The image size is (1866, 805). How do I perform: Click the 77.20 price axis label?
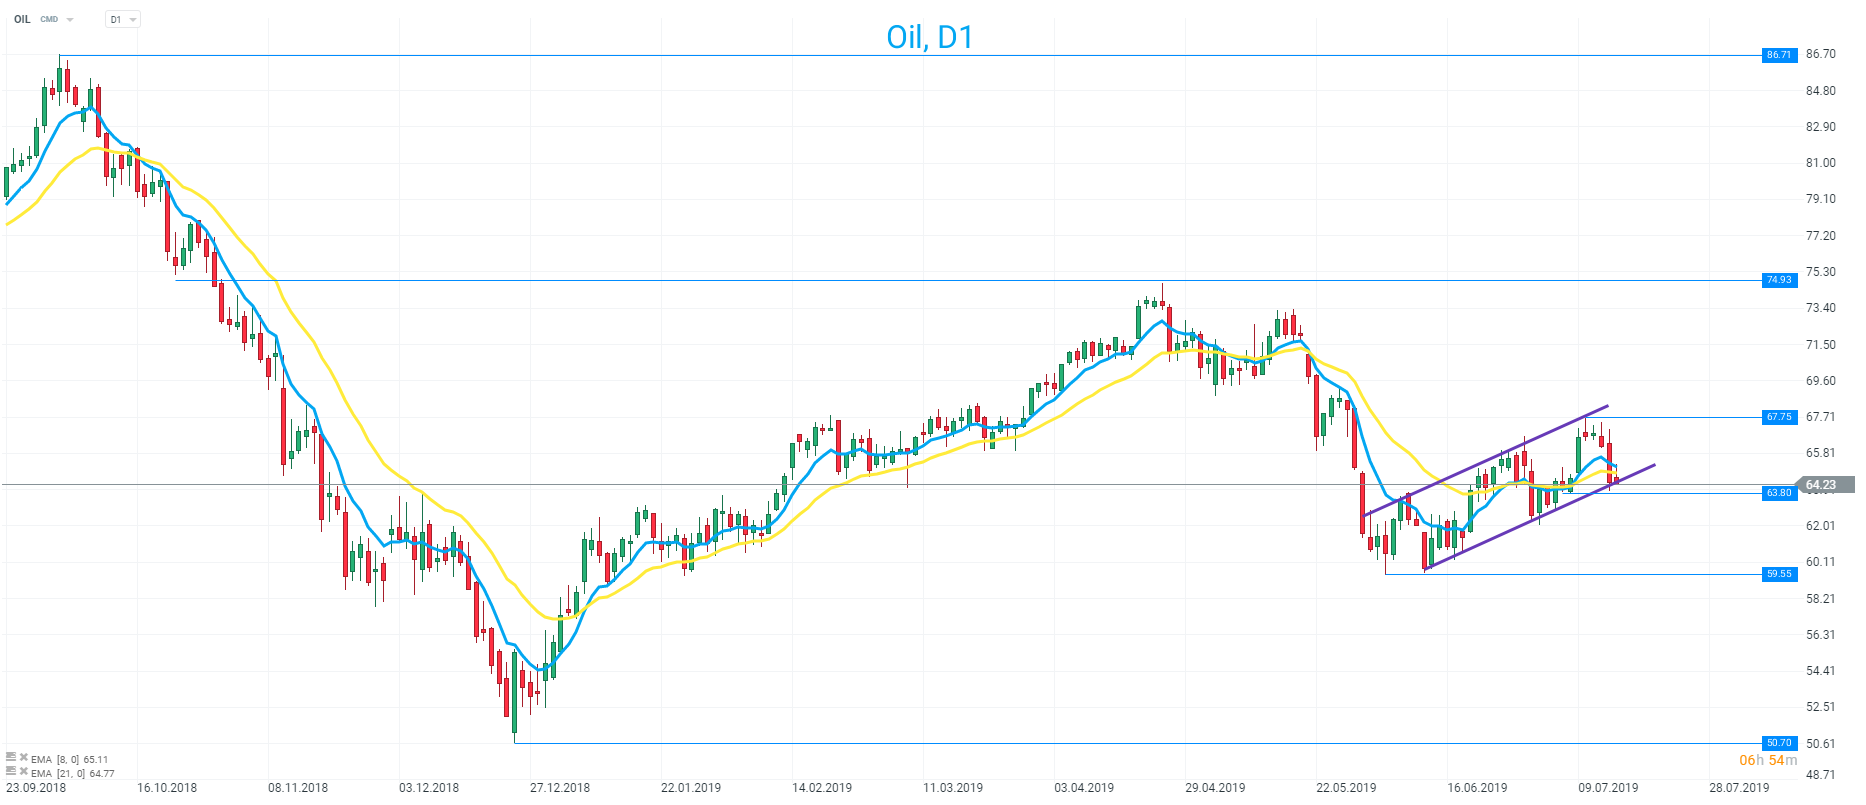(x=1821, y=236)
